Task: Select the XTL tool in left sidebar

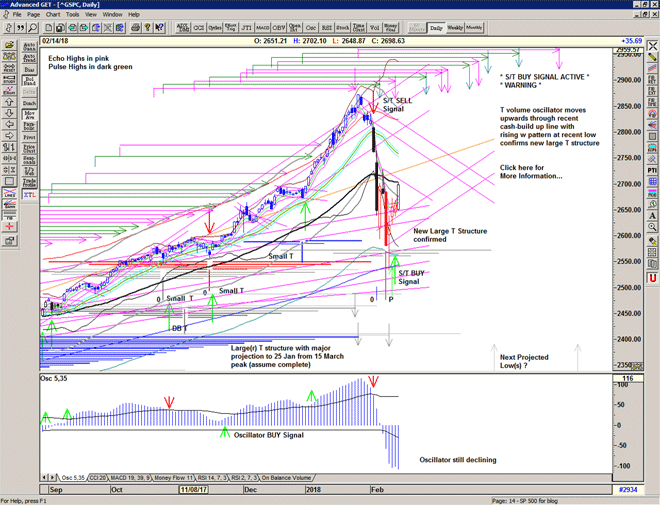Action: (x=29, y=196)
